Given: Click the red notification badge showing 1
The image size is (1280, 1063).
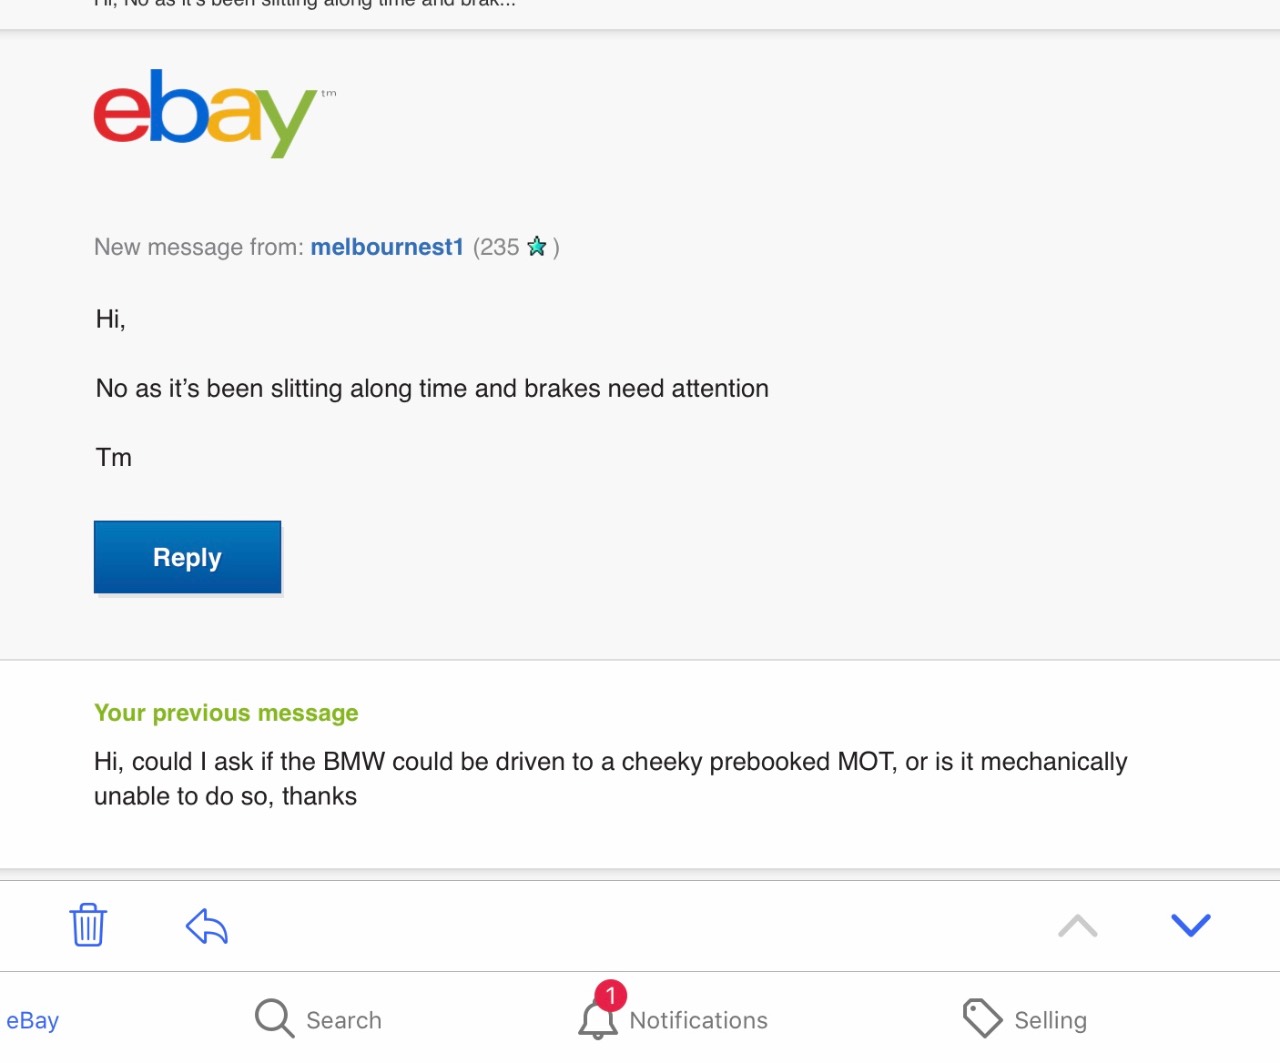Looking at the screenshot, I should [610, 996].
